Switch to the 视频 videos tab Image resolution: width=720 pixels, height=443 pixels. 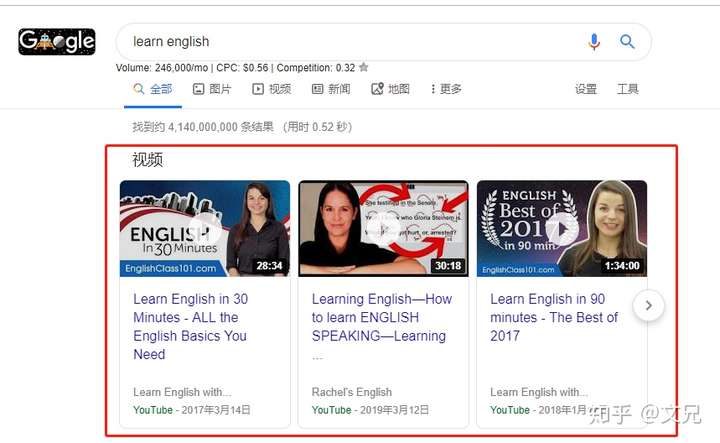point(271,89)
